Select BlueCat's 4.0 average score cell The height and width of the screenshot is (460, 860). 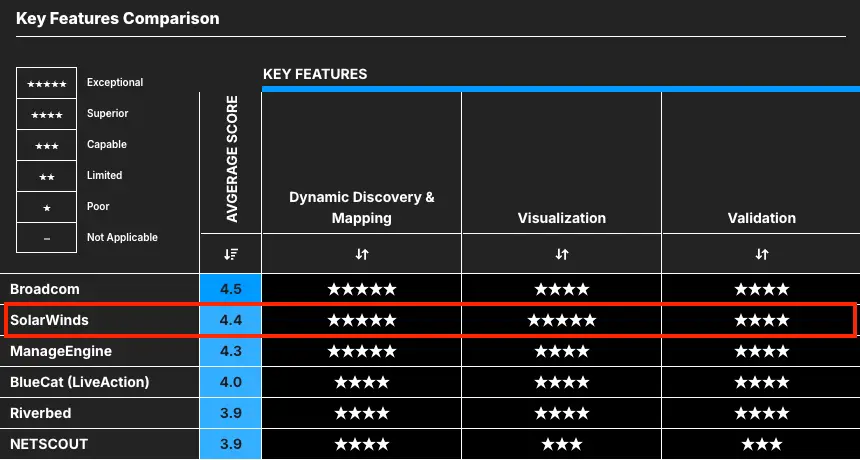[x=231, y=382]
